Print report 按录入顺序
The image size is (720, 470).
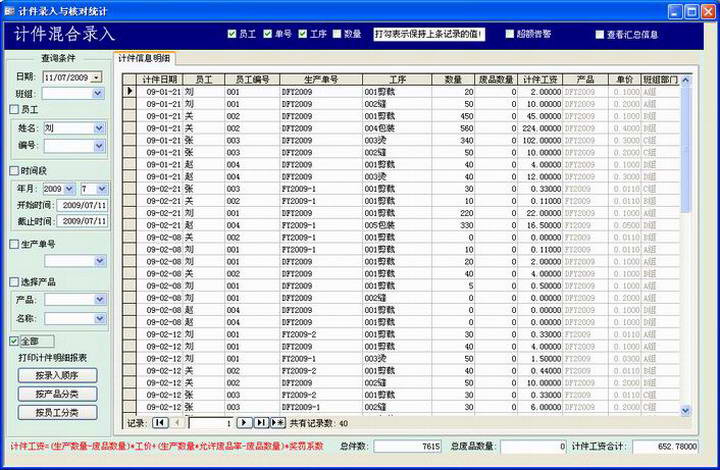coord(57,375)
